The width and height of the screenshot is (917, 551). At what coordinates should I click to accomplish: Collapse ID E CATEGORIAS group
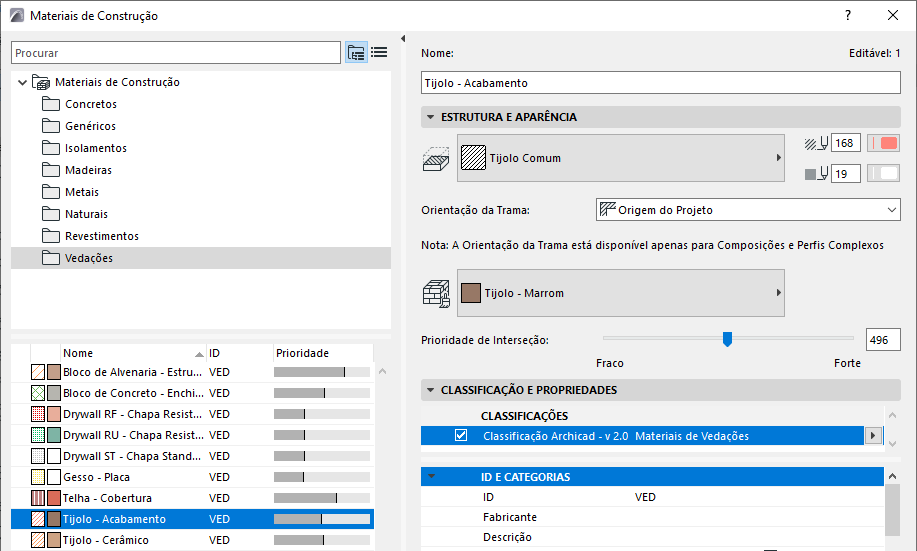click(x=432, y=476)
